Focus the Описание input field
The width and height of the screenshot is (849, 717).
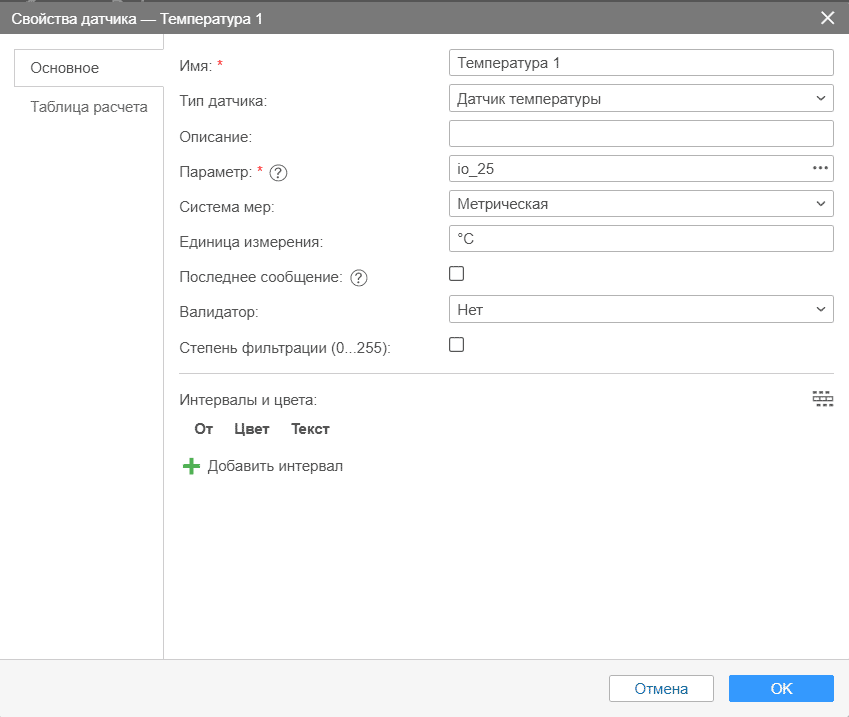pos(641,133)
